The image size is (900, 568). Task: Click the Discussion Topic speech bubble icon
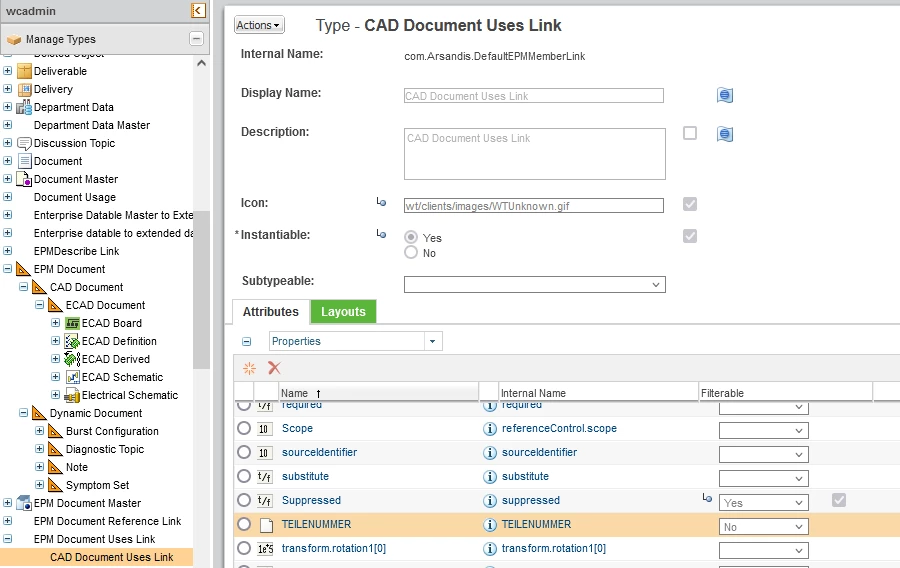pyautogui.click(x=24, y=143)
